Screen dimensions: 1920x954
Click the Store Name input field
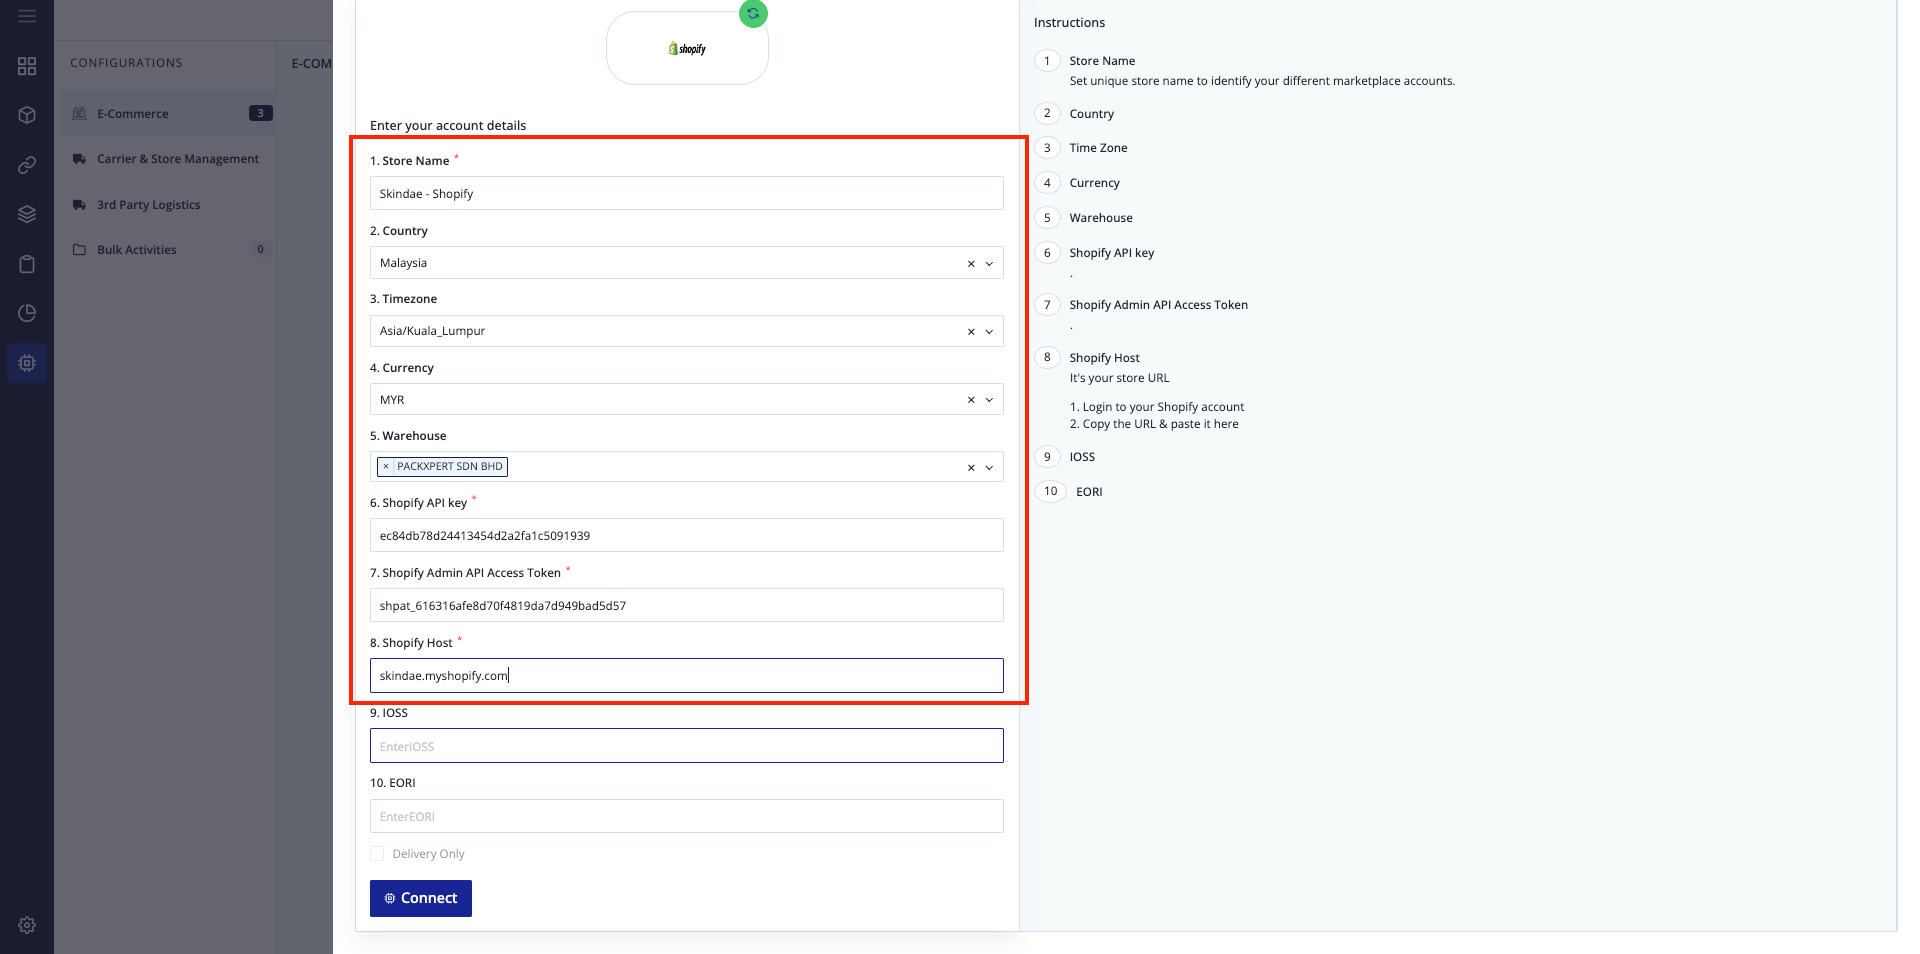pos(687,194)
